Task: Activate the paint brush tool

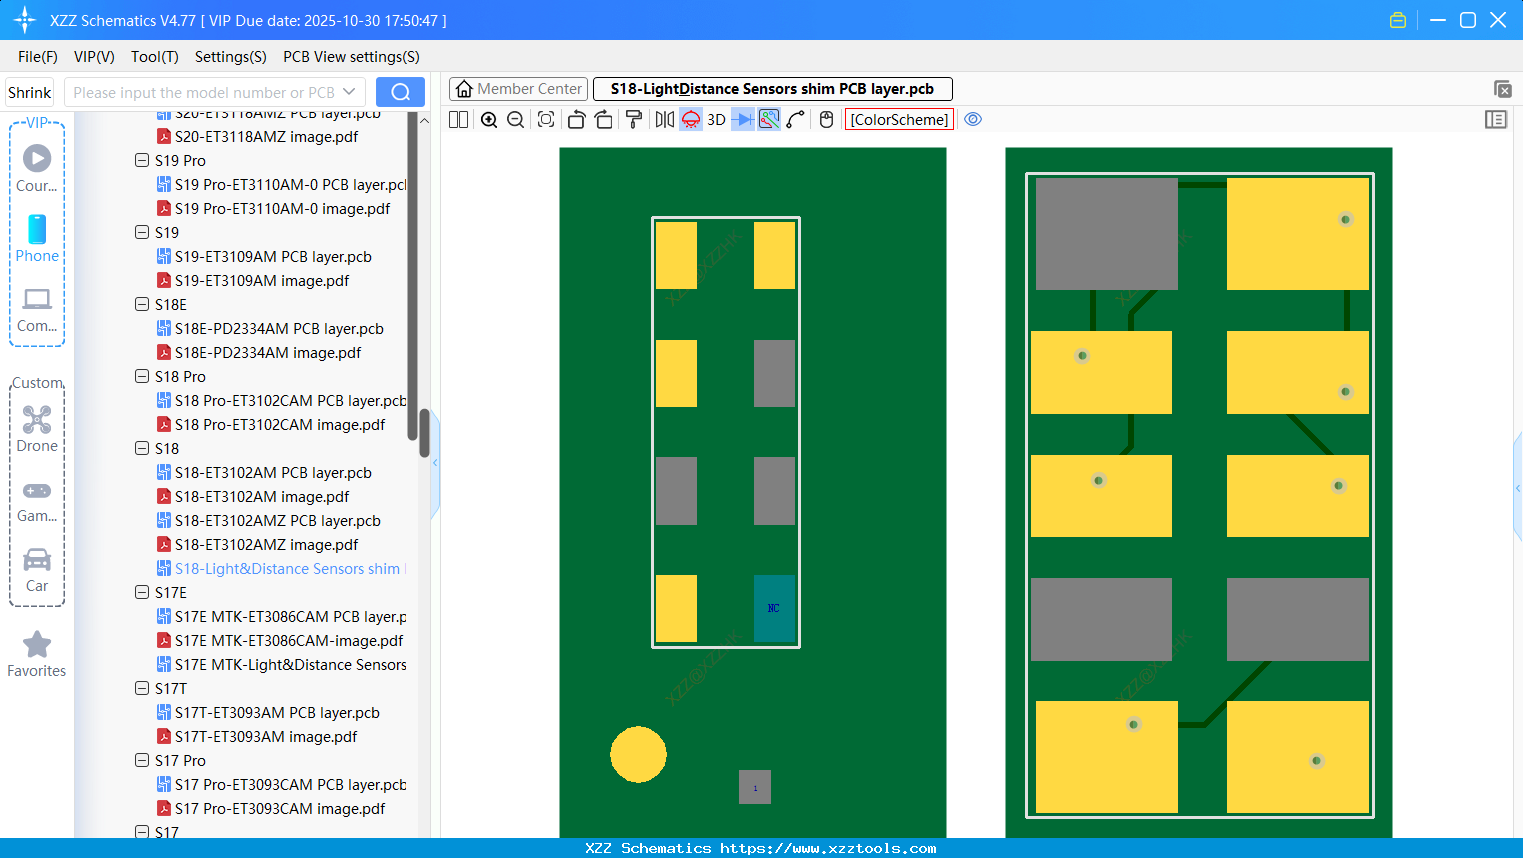Action: point(633,119)
